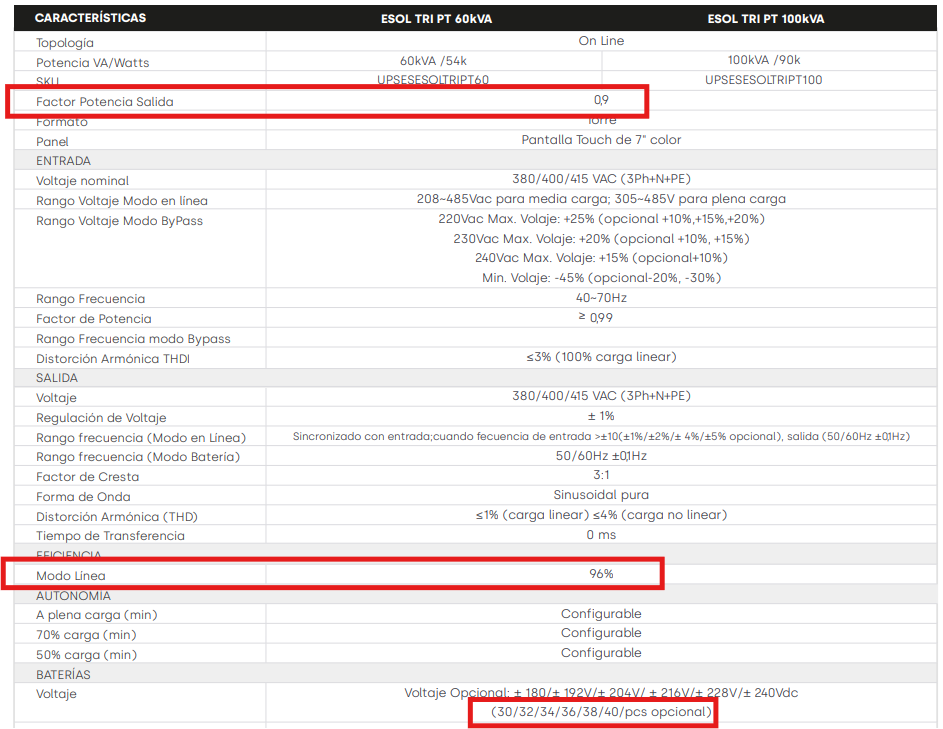The width and height of the screenshot is (943, 729).
Task: Click the "Modo Línea" efficiency label
Action: [x=71, y=576]
